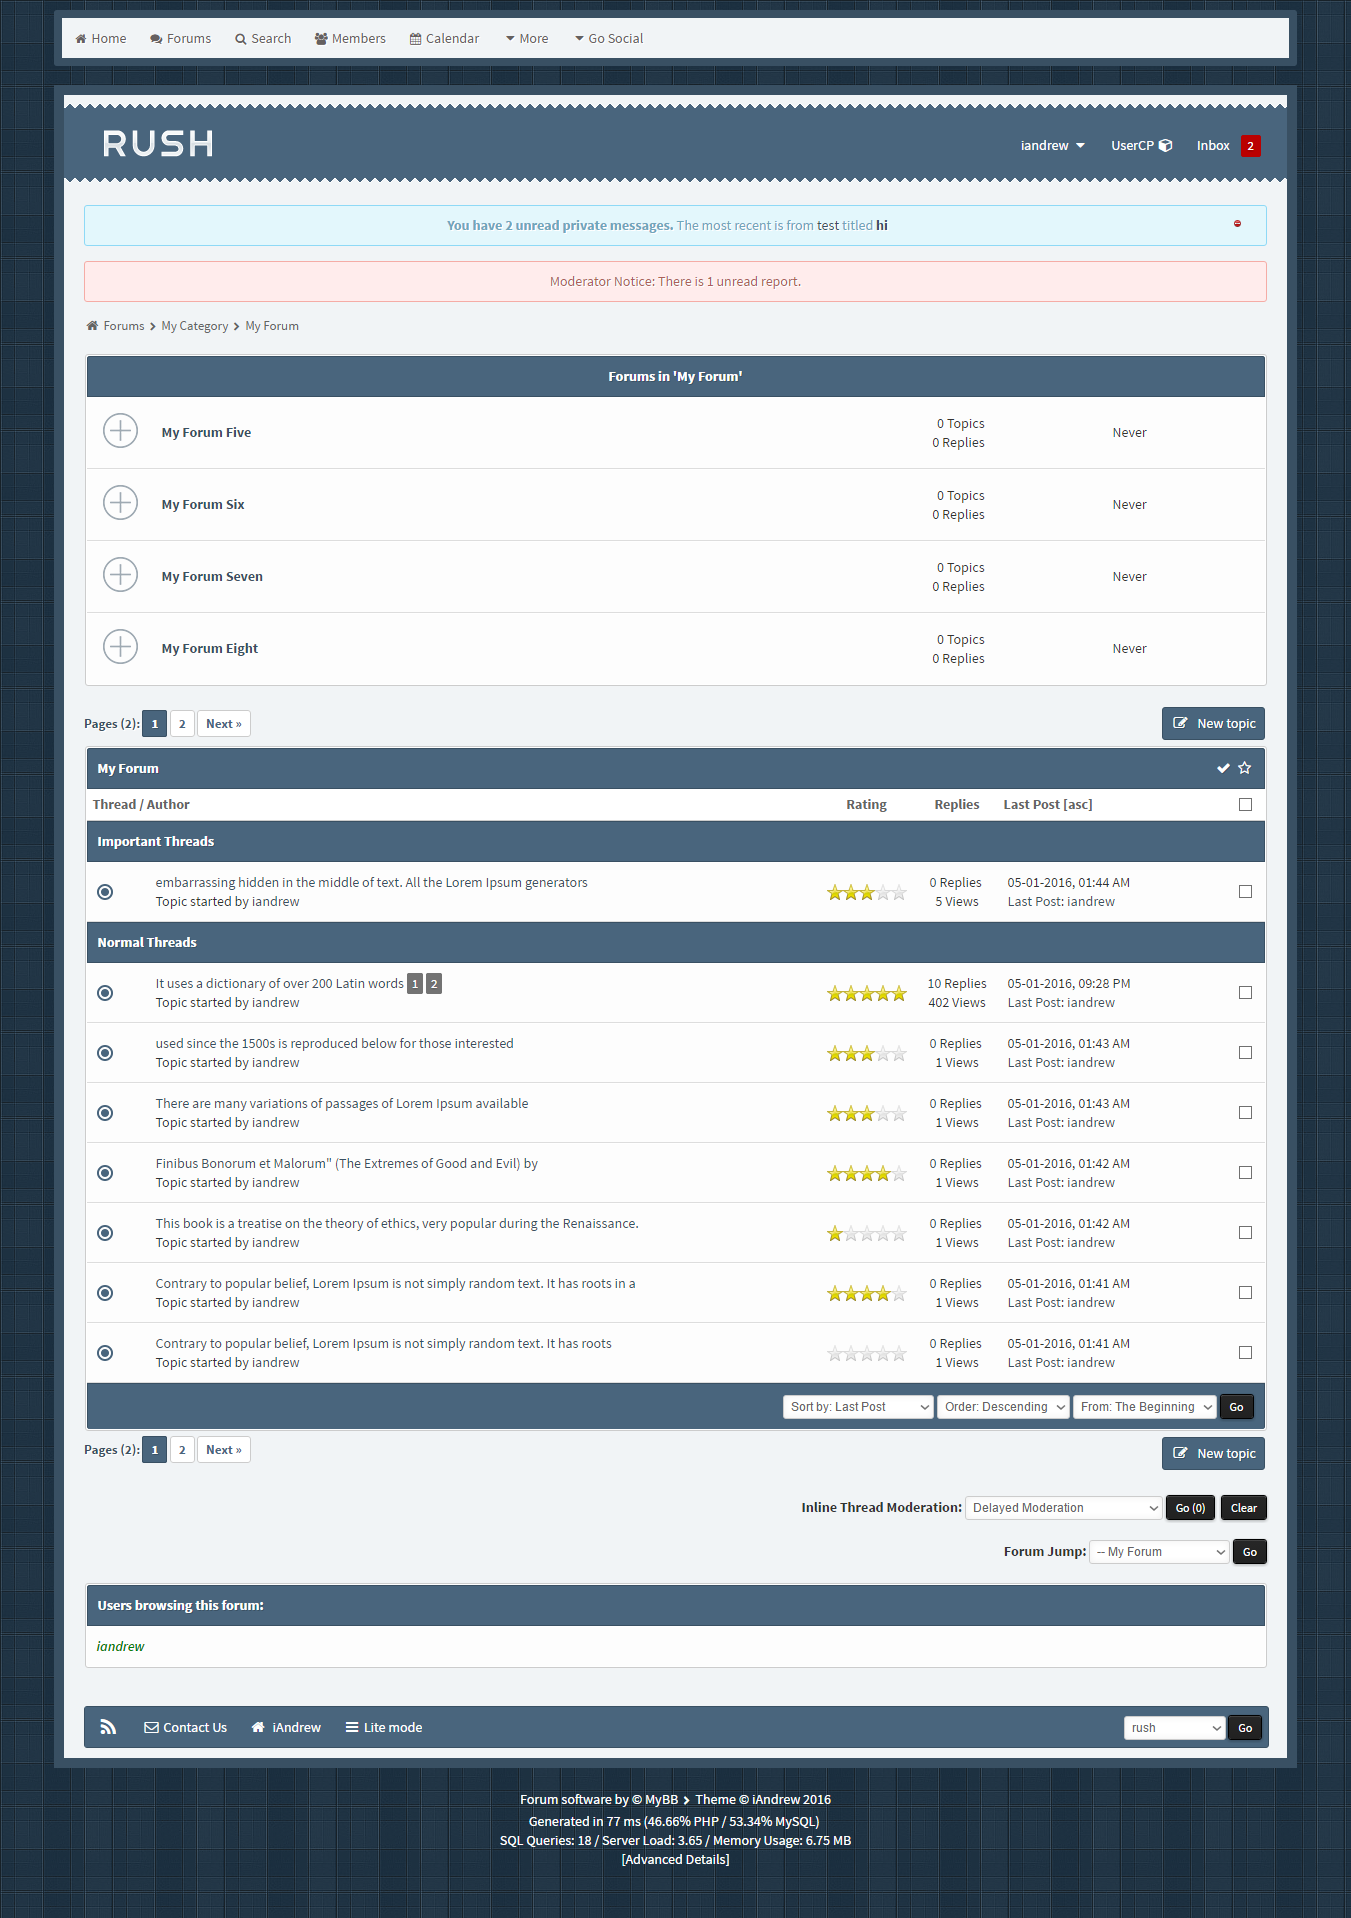This screenshot has width=1351, height=1918.
Task: Click the Inbox unread count badge
Action: pos(1250,146)
